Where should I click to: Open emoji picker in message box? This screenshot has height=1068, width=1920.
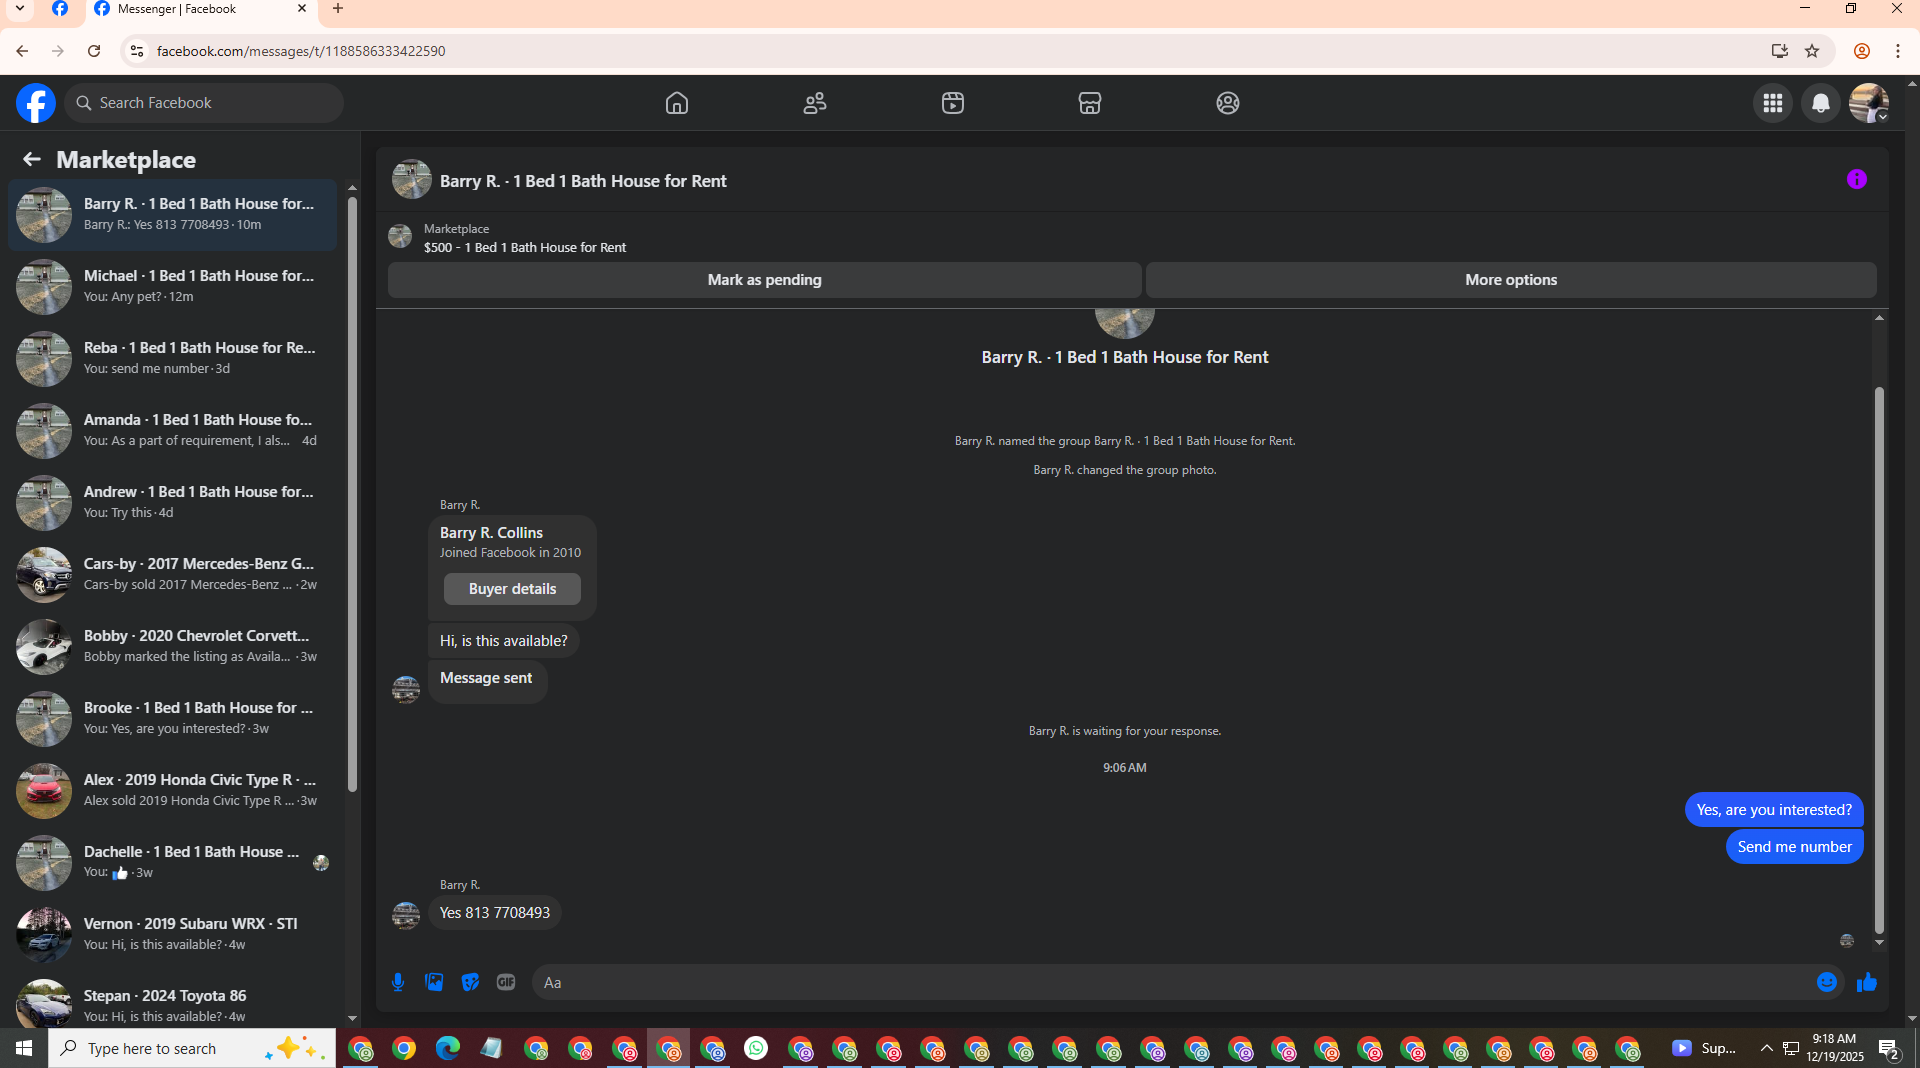coord(1827,982)
